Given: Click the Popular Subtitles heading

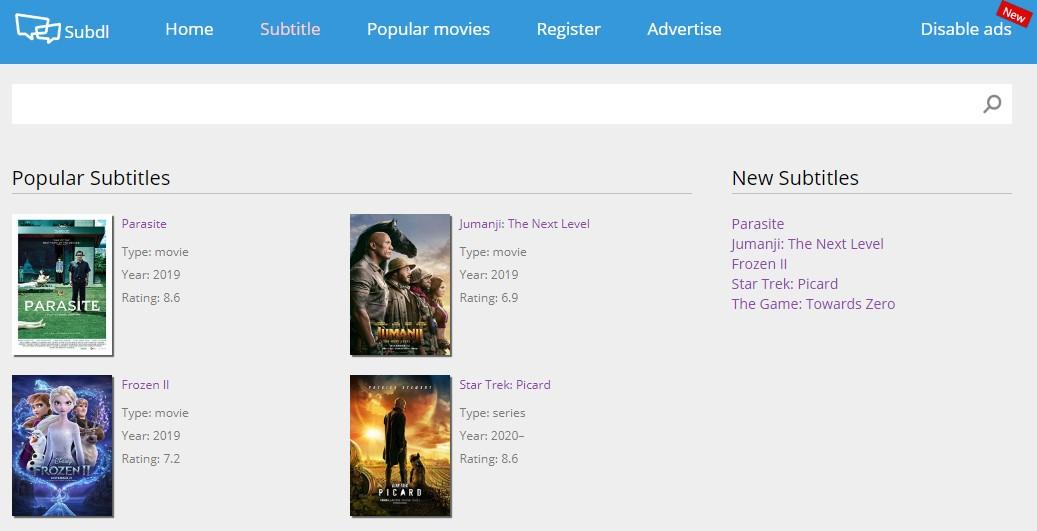Looking at the screenshot, I should pyautogui.click(x=91, y=178).
